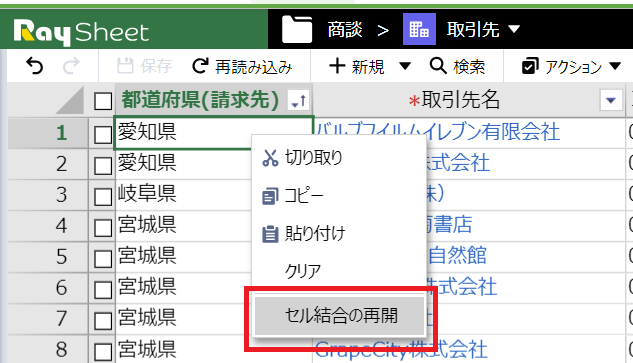633x363 pixels.
Task: Choose 切り取り from context menu
Action: click(339, 157)
